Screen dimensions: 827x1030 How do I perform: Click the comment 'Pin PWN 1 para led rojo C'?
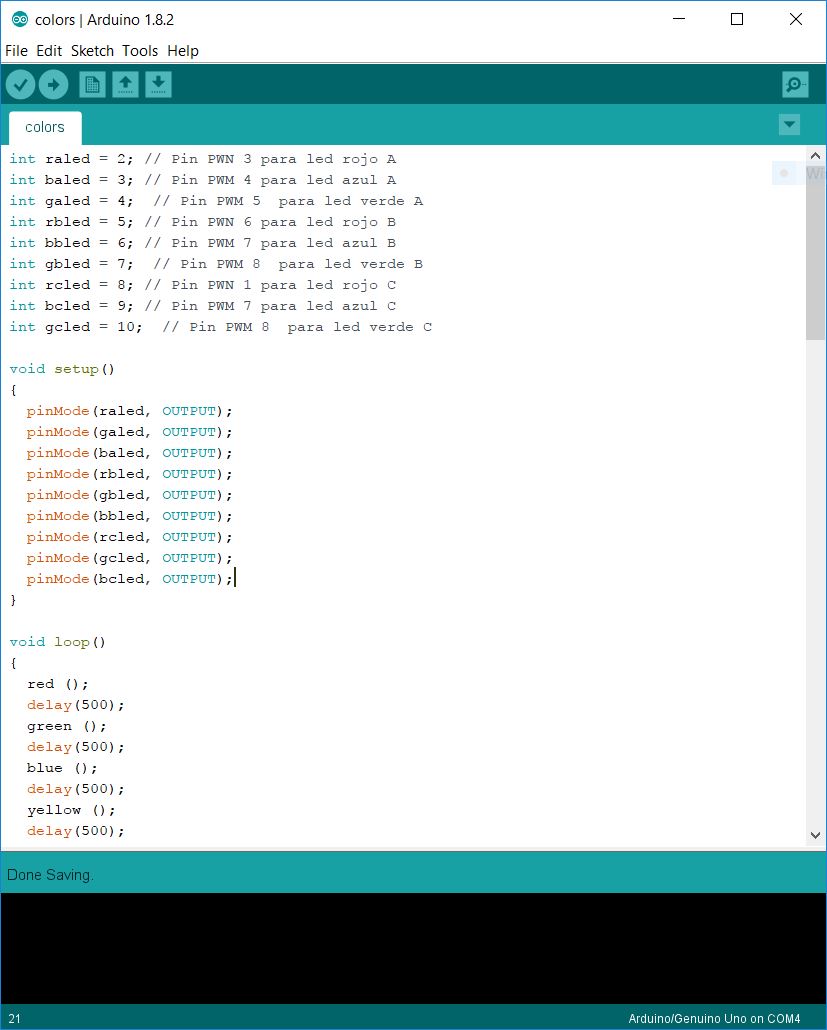pos(270,285)
